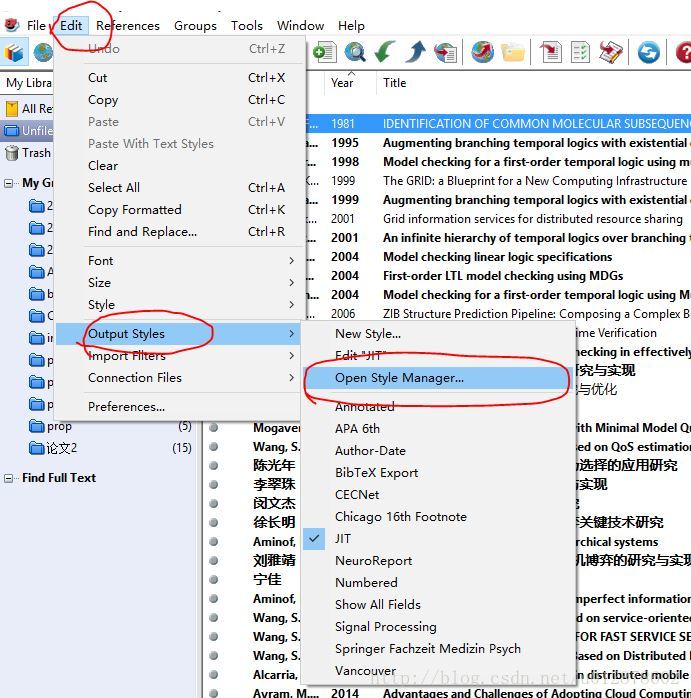
Task: Click the Title column header
Action: (x=394, y=83)
